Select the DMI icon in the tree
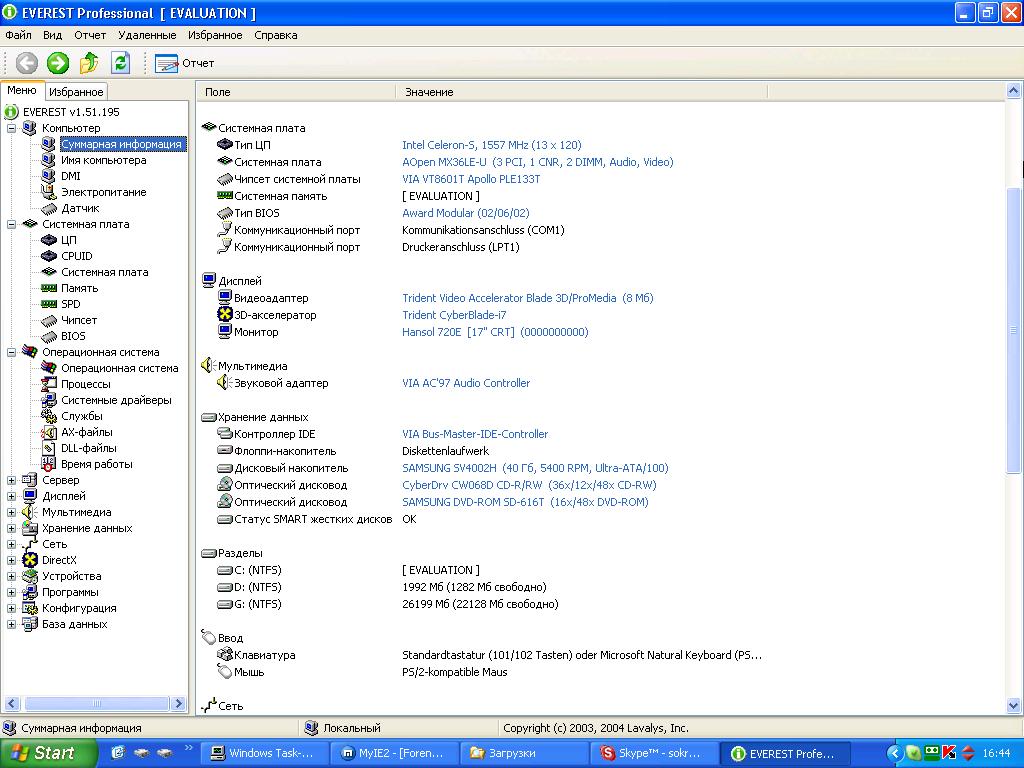Screen dimensions: 1024x768 (48, 176)
